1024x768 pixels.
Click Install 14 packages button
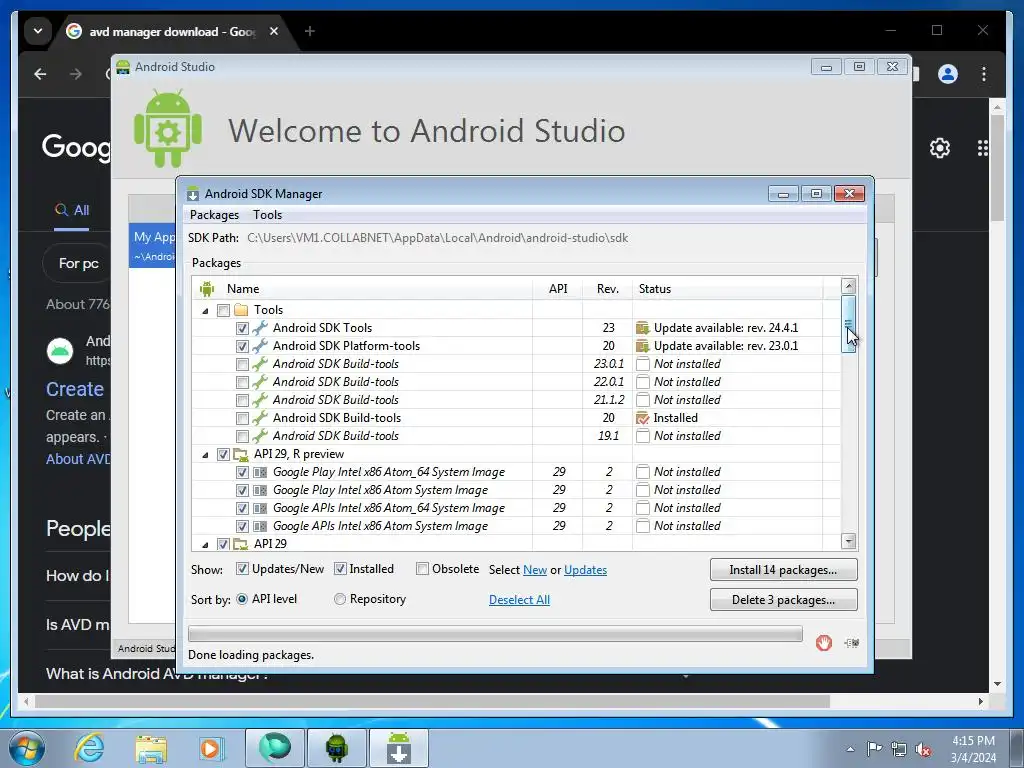coord(783,569)
